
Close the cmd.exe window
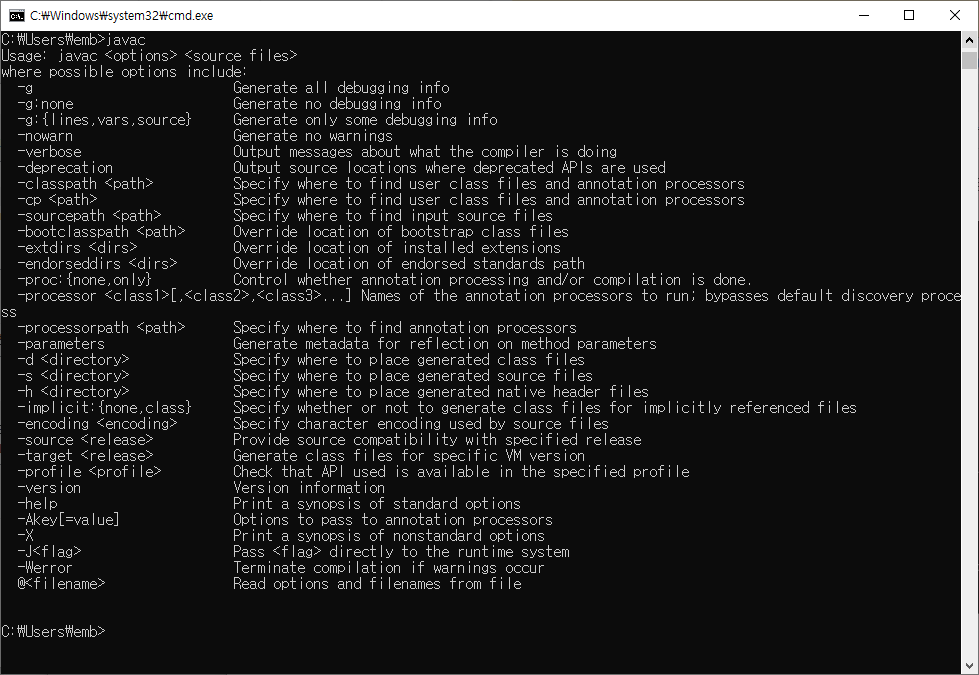[955, 15]
